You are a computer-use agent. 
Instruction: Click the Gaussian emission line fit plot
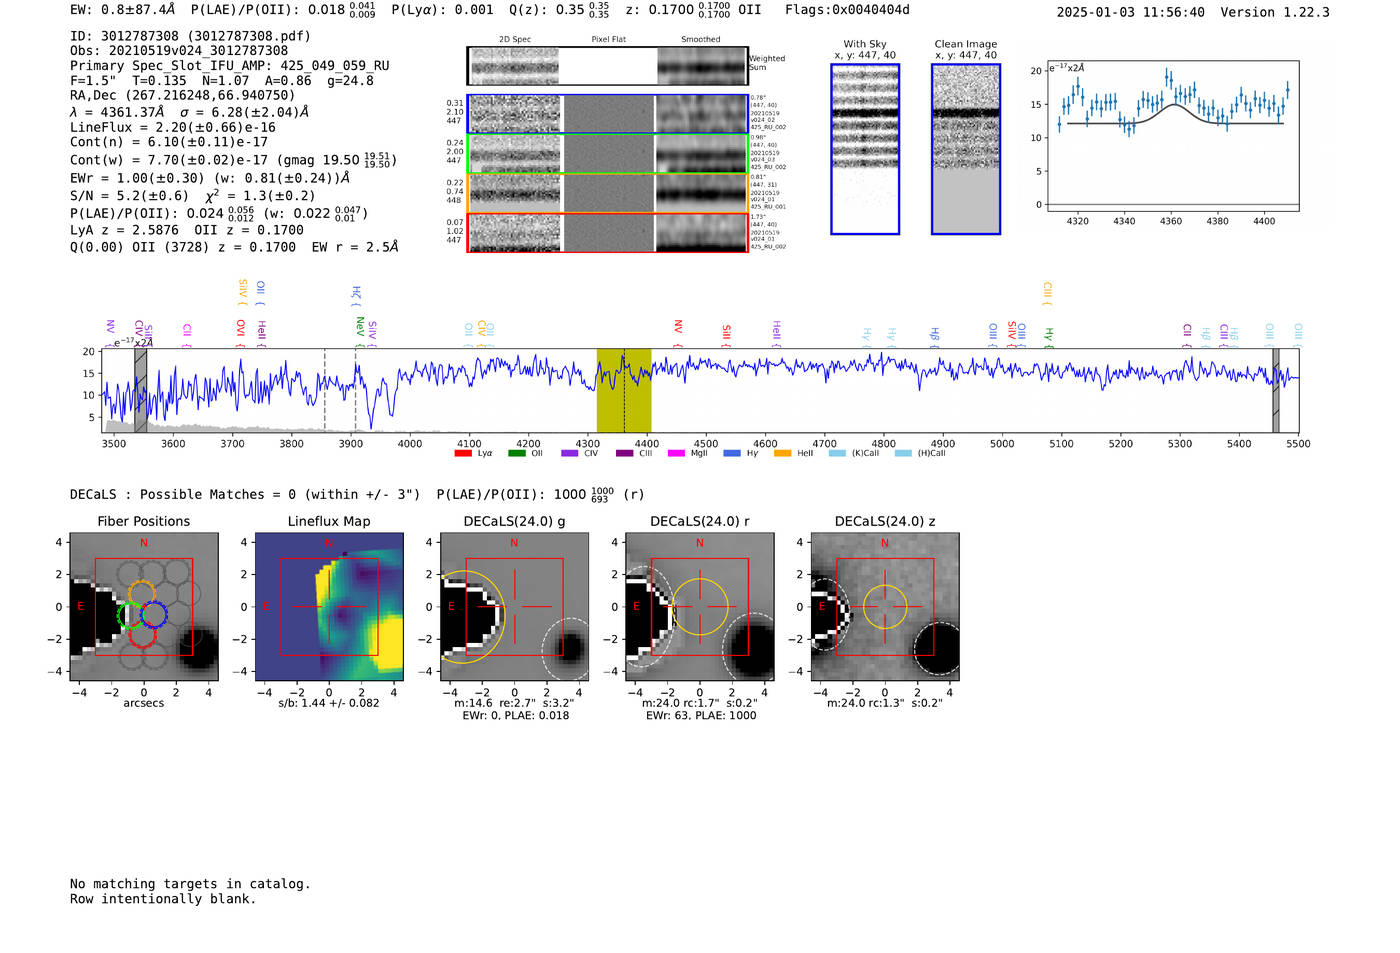pyautogui.click(x=1171, y=137)
